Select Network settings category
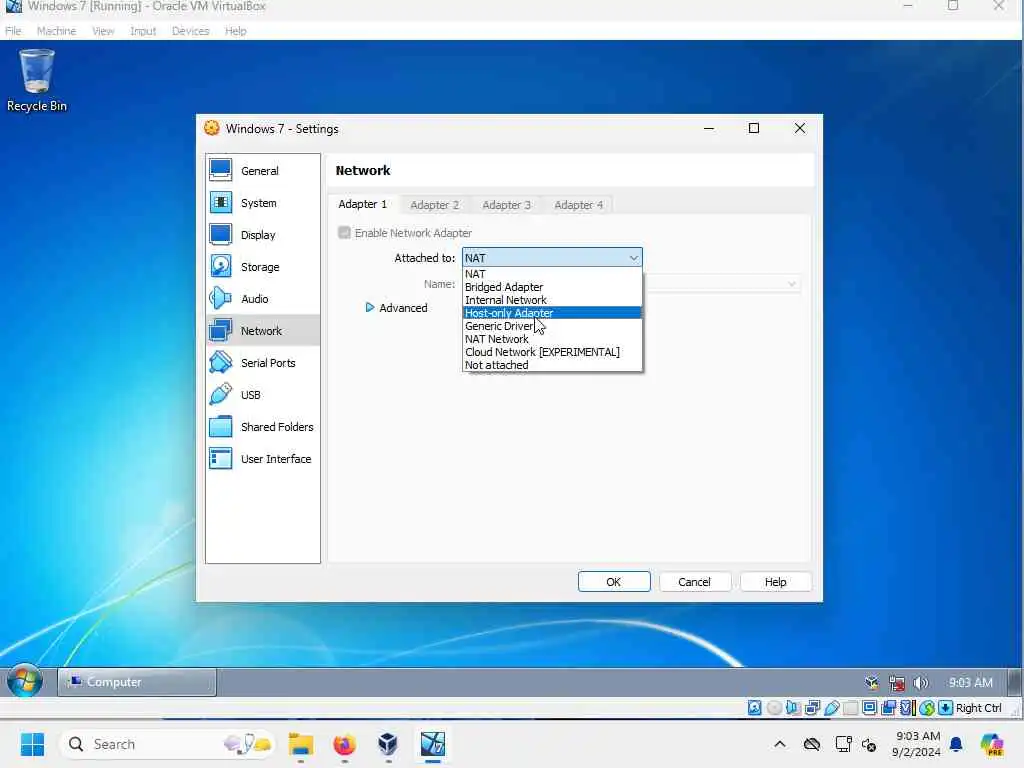Screen dimensions: 1024x768 [263, 330]
